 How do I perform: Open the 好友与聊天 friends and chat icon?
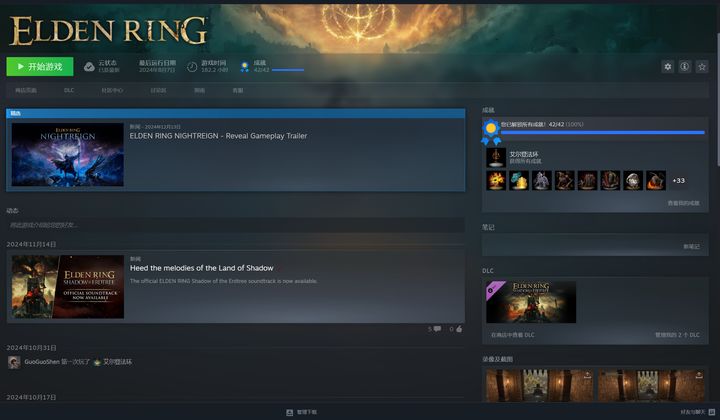pos(712,412)
